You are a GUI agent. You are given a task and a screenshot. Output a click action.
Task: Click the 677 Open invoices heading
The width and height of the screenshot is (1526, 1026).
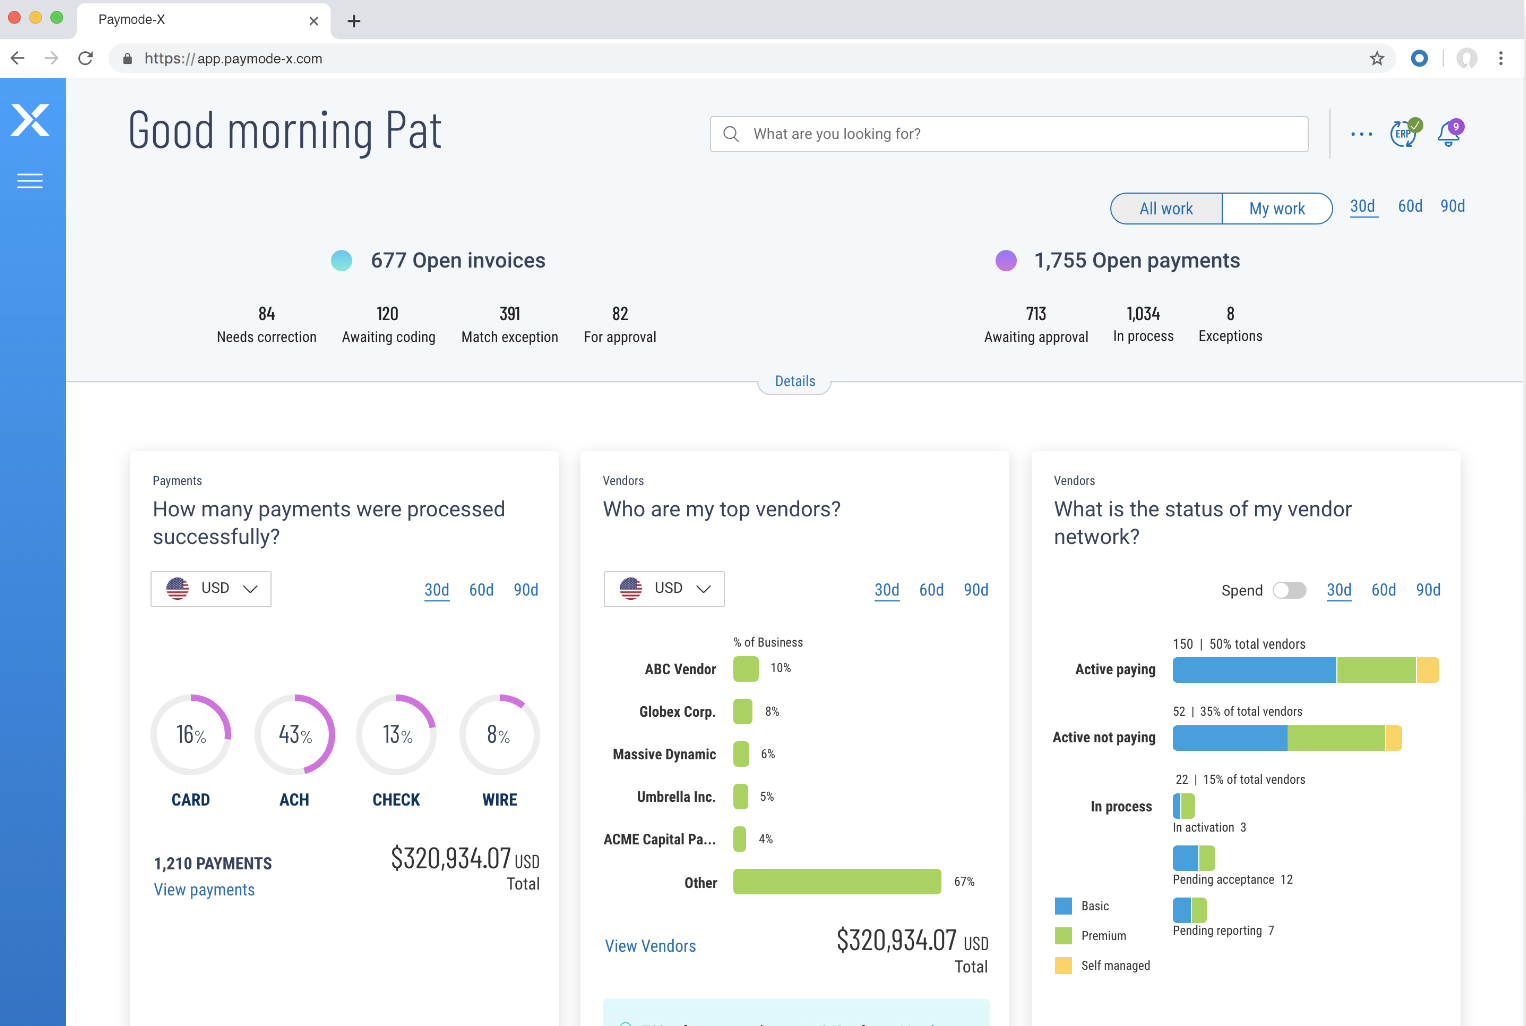(458, 261)
